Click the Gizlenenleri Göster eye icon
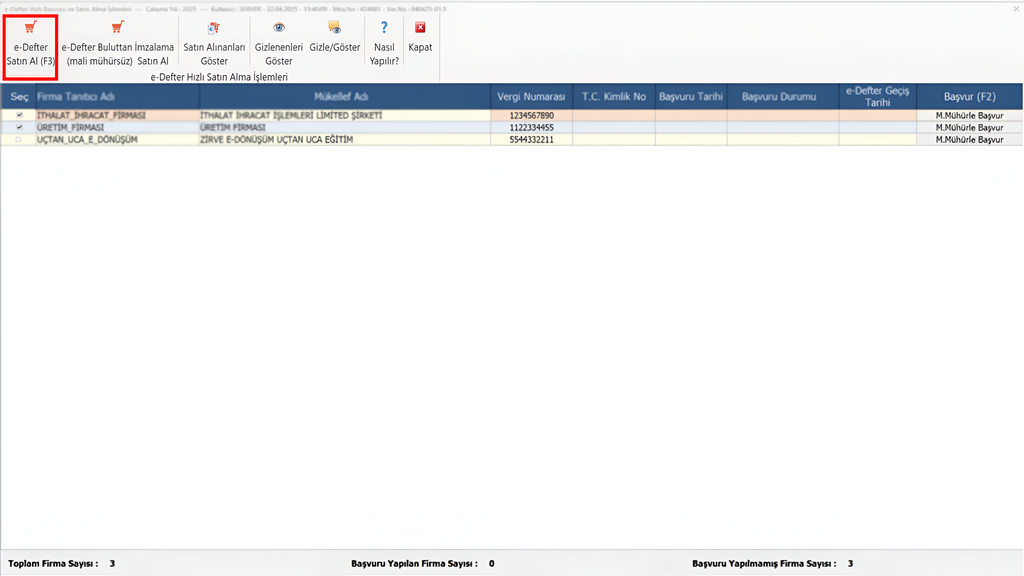The width and height of the screenshot is (1024, 576). click(x=279, y=27)
